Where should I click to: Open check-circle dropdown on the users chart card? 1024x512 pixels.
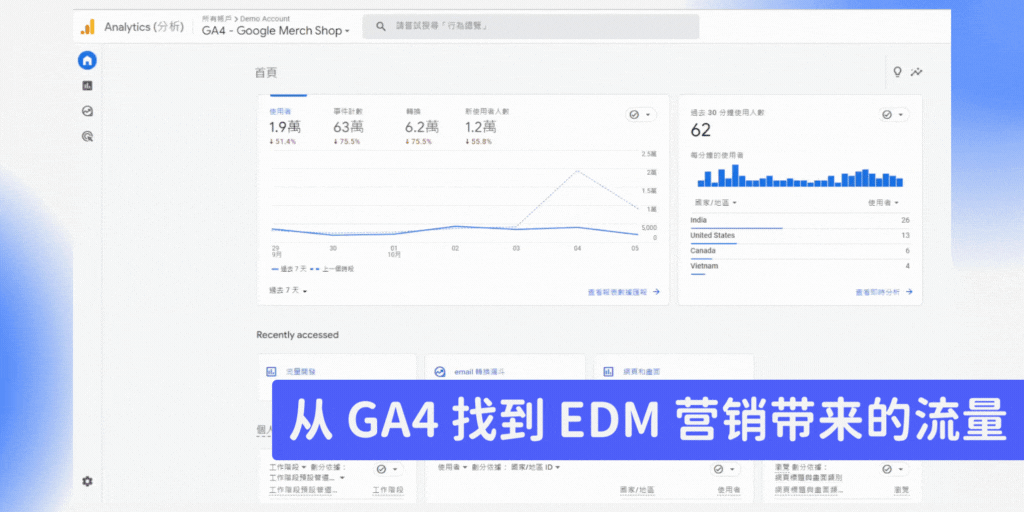(641, 114)
